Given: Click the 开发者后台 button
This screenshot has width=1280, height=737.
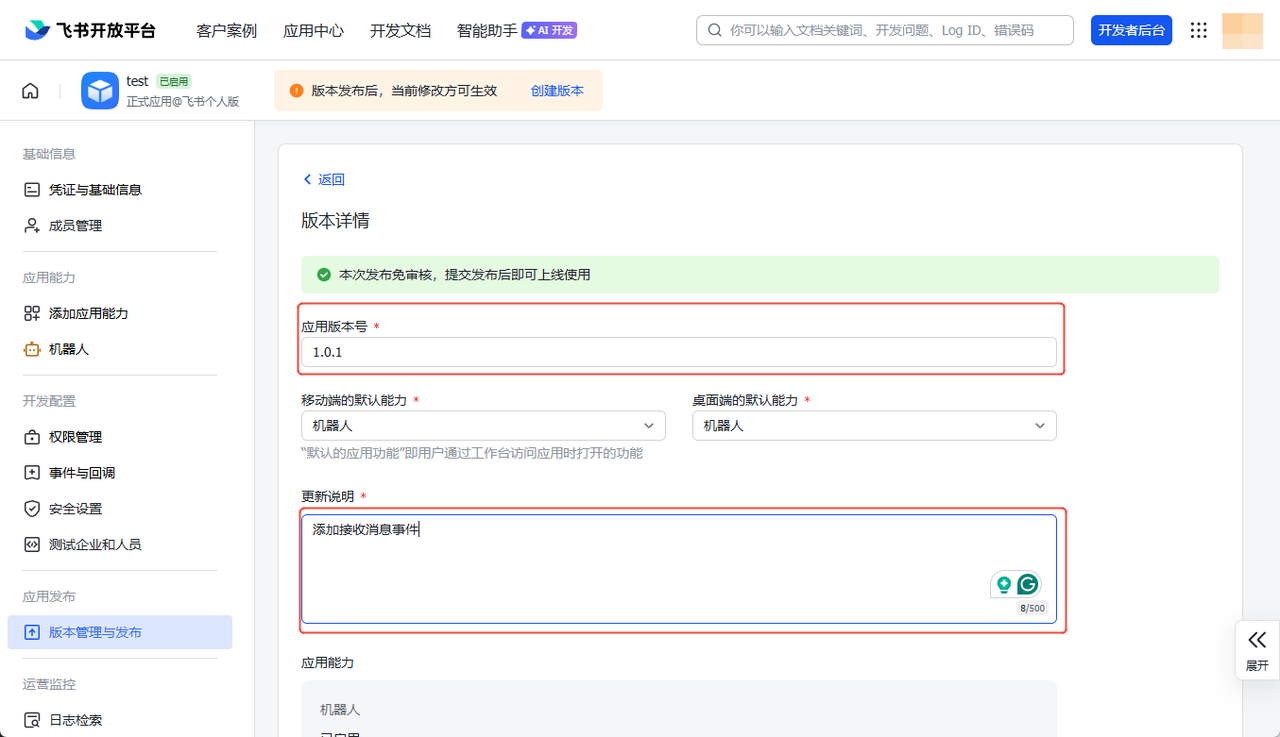Looking at the screenshot, I should (1131, 30).
